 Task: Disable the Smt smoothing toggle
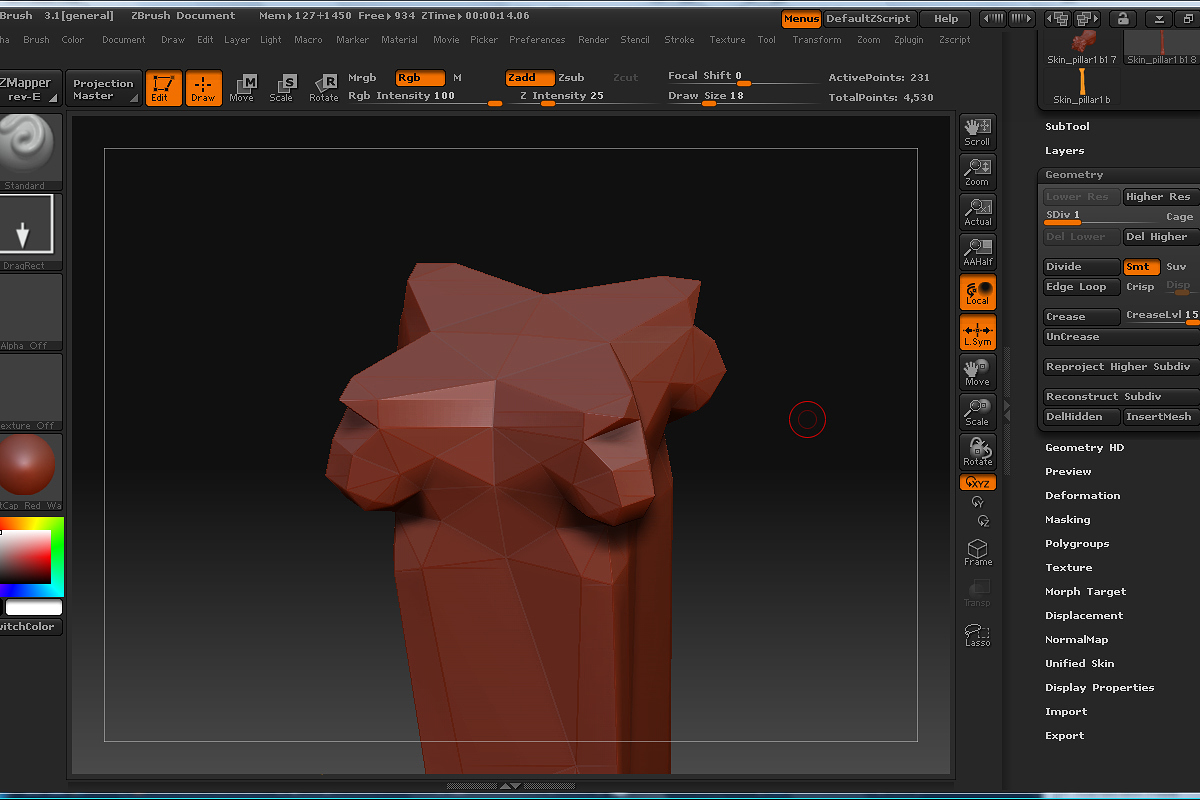[1141, 267]
